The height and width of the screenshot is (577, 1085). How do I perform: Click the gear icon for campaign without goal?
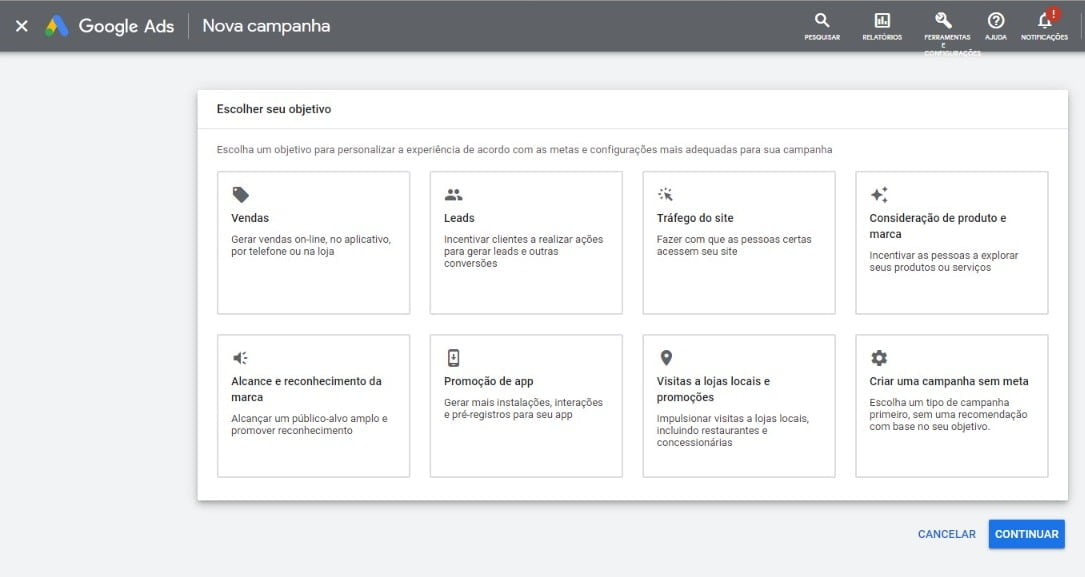(879, 358)
